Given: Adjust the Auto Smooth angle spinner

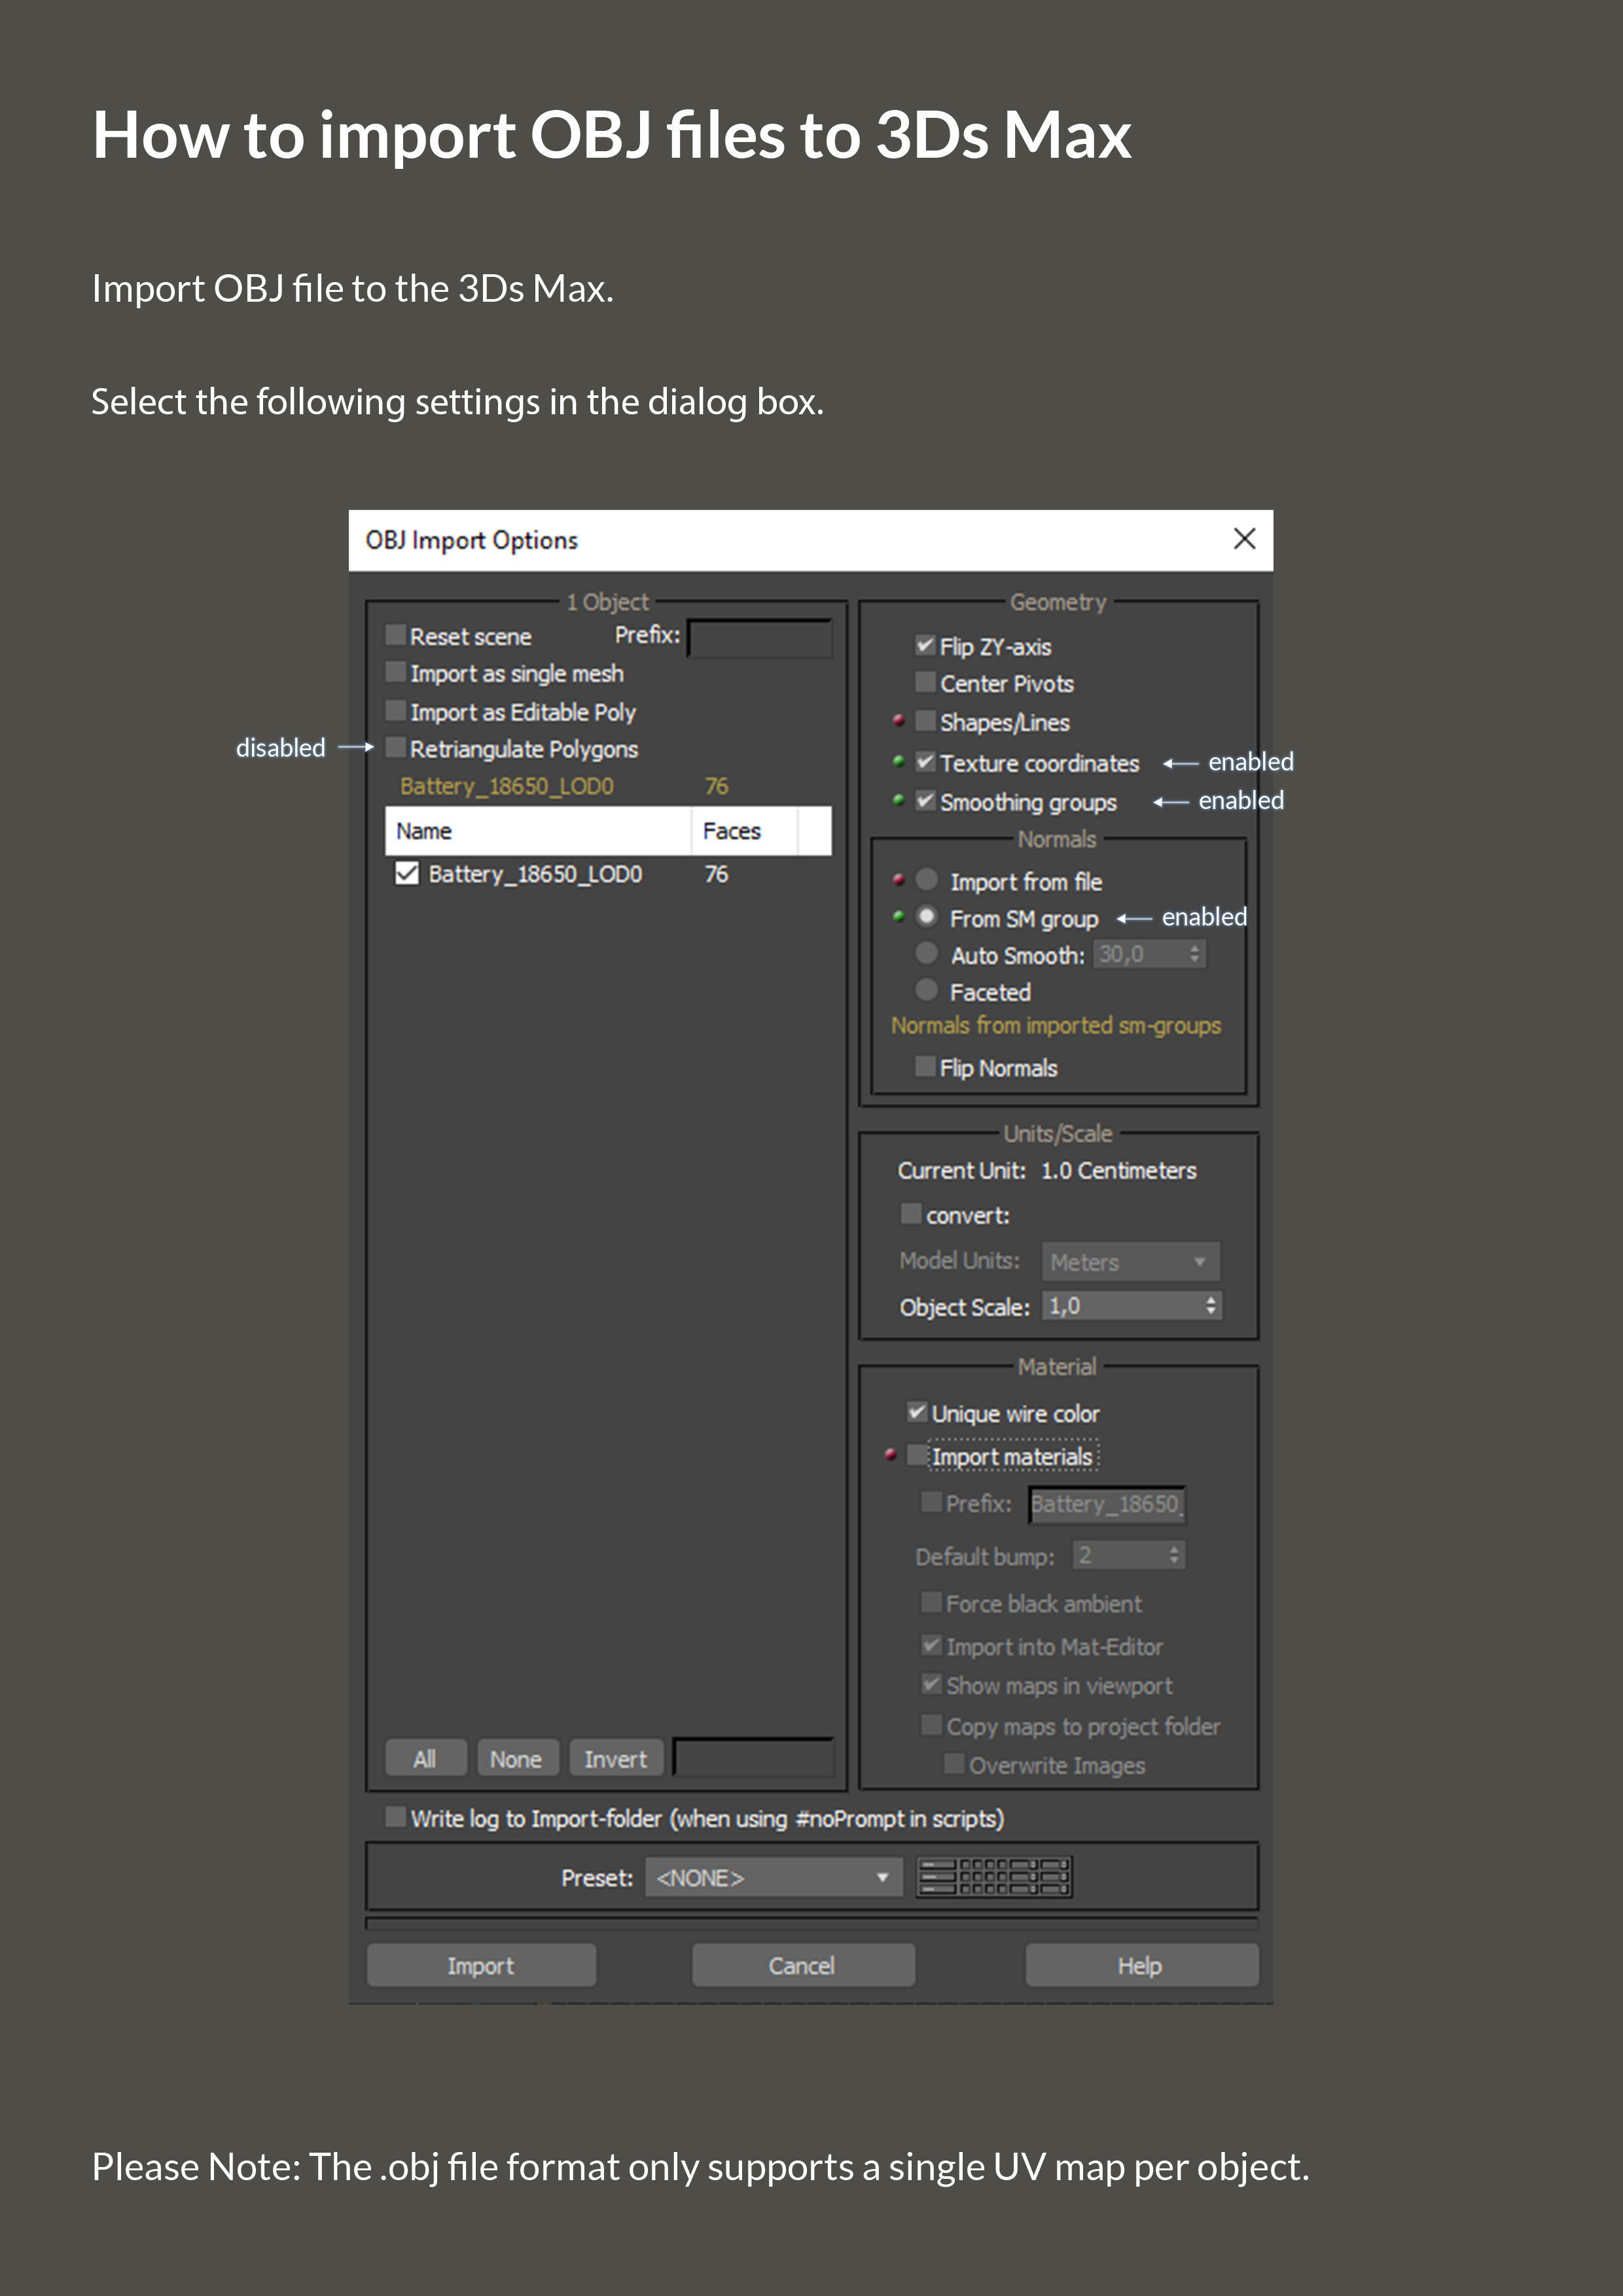Looking at the screenshot, I should (1194, 954).
